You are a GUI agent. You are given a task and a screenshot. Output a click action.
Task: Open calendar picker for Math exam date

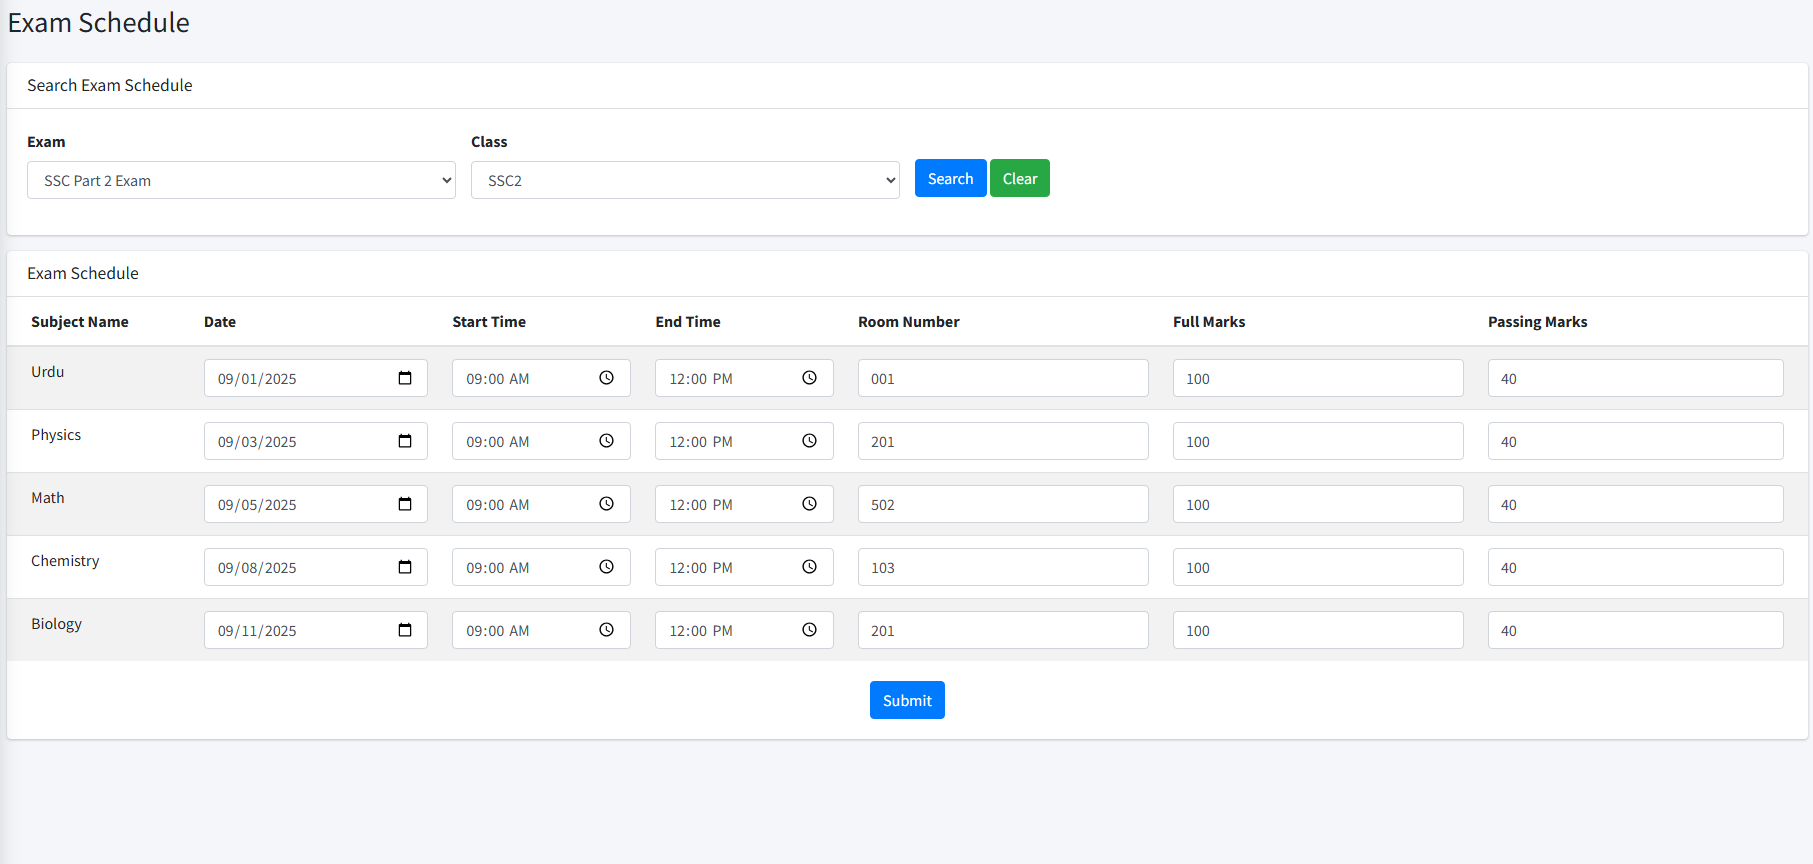coord(405,504)
